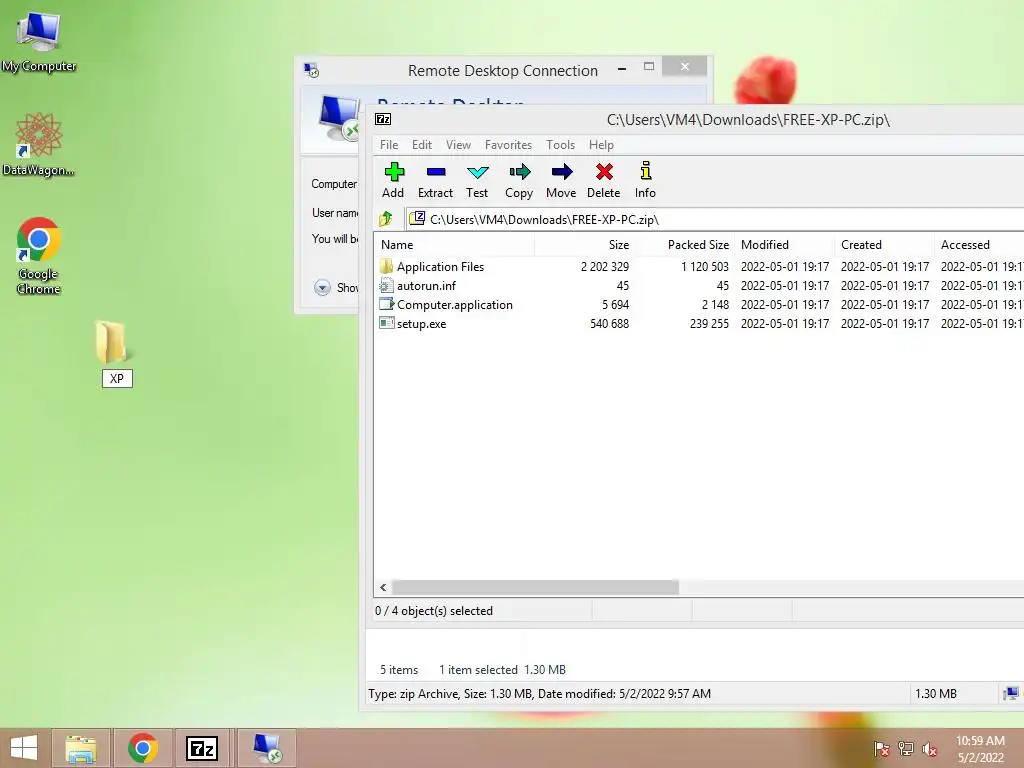
Task: Click Remote Desktop Connection title icon
Action: tap(312, 70)
